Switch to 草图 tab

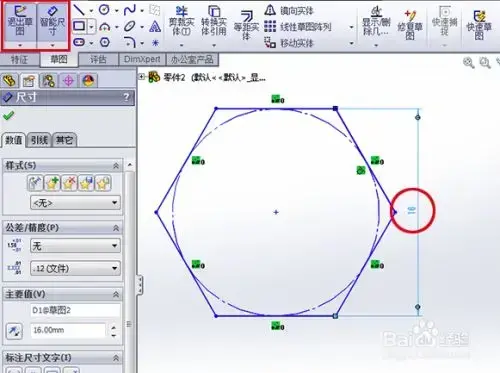[59, 60]
